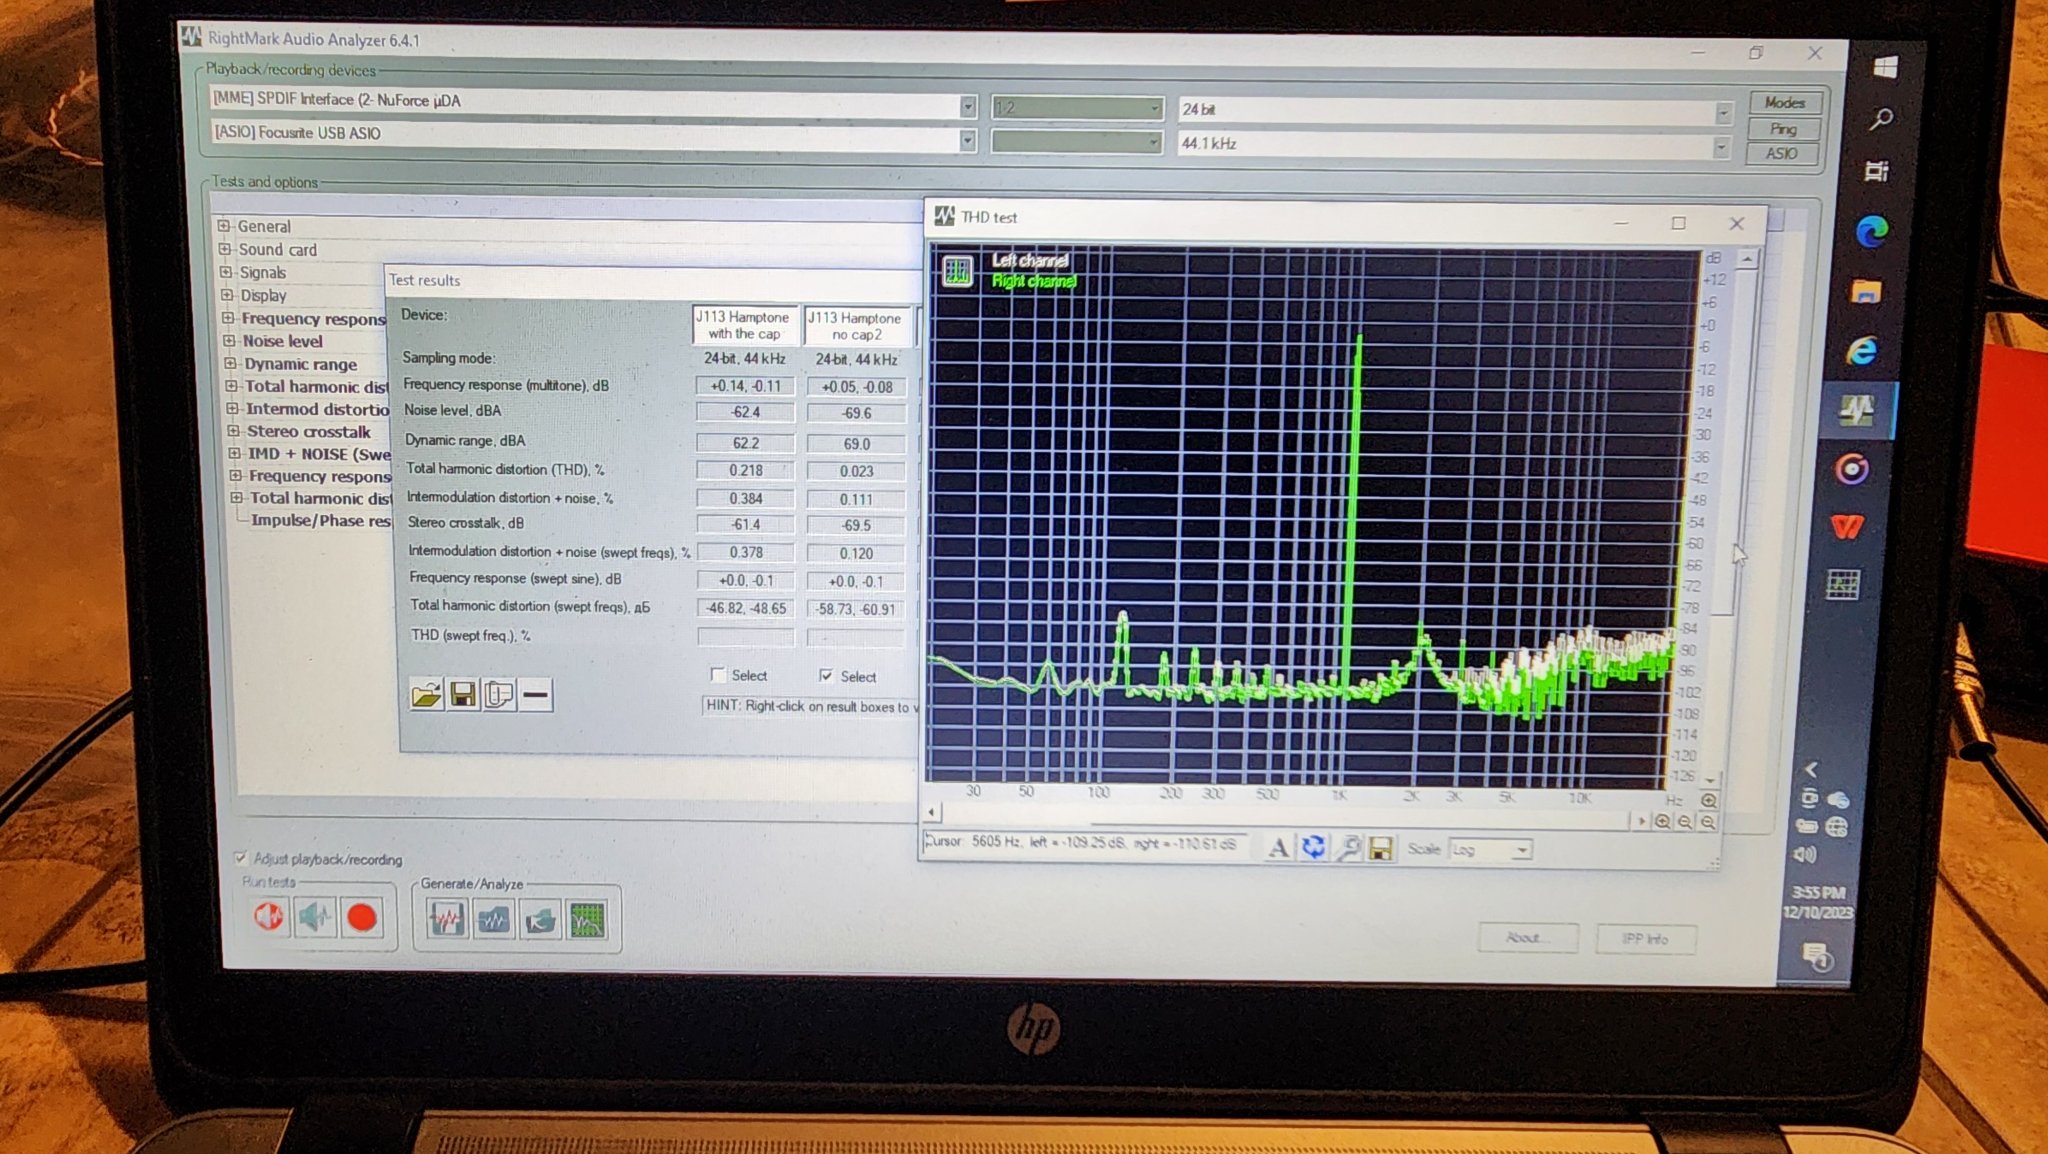The image size is (2048, 1154).
Task: Untick Select checkbox under 'no cap2' column
Action: [826, 675]
